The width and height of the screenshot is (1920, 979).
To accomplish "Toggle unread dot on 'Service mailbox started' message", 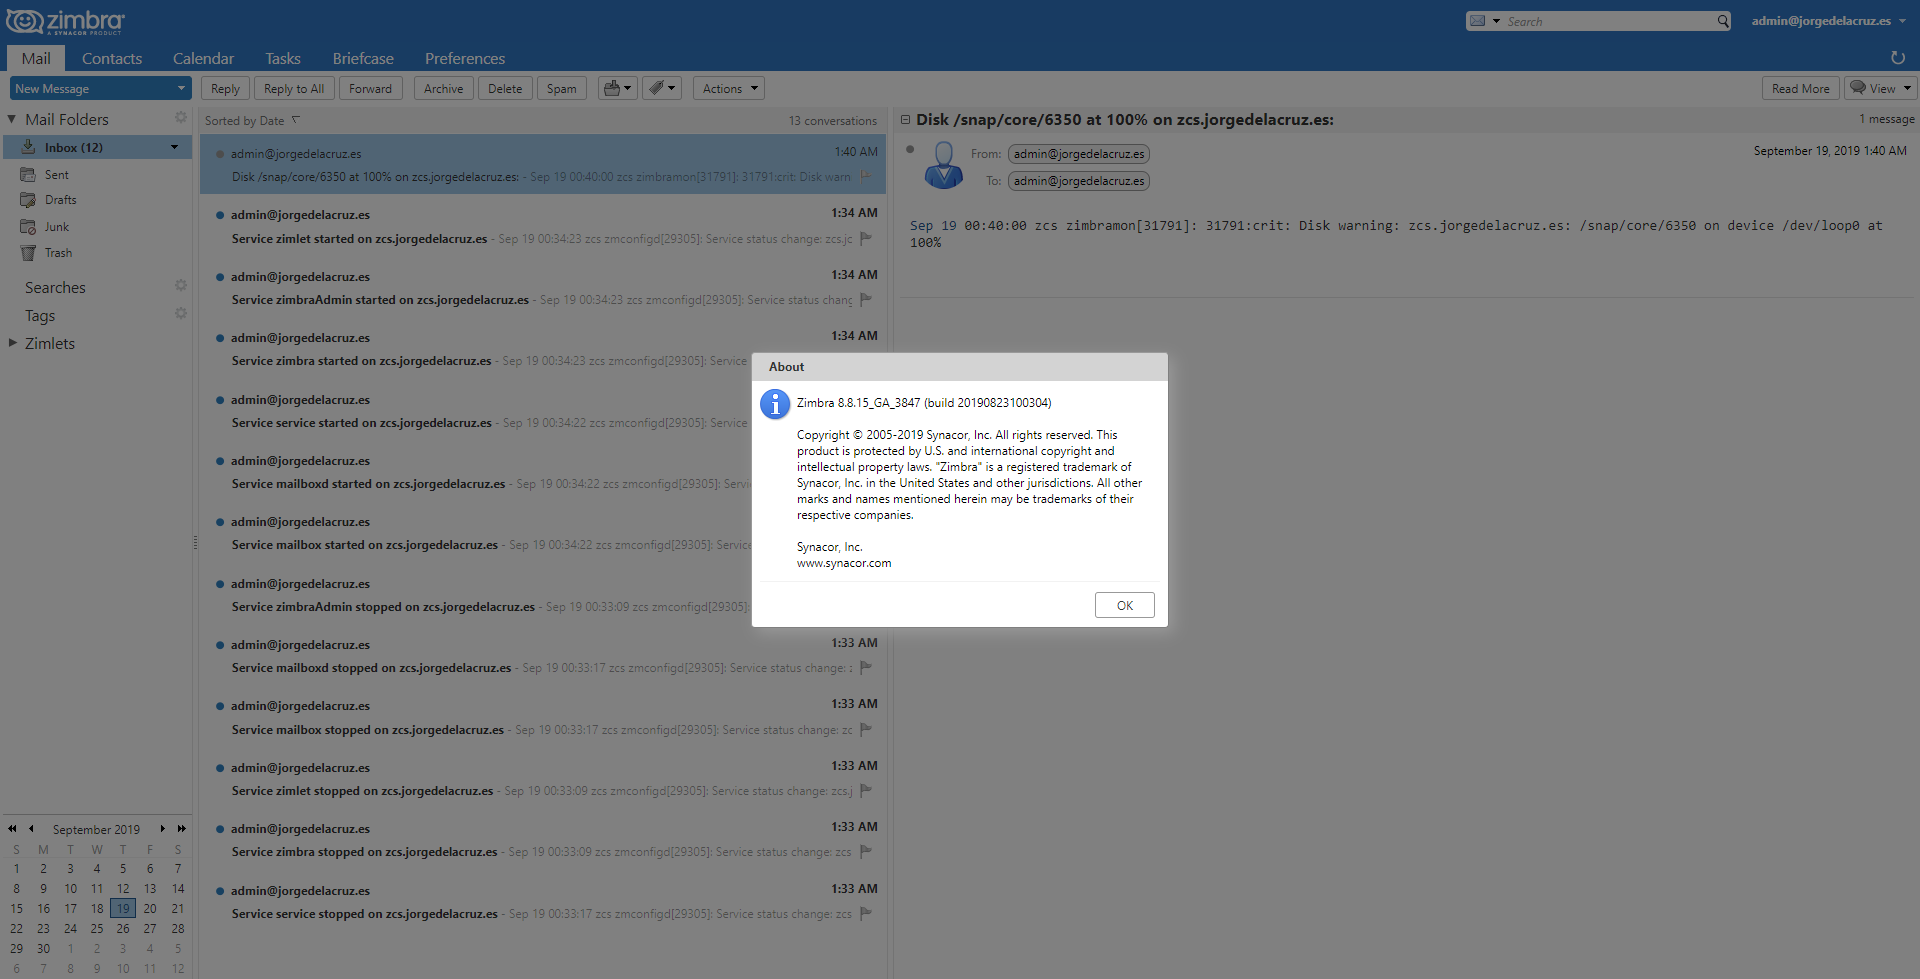I will coord(219,522).
